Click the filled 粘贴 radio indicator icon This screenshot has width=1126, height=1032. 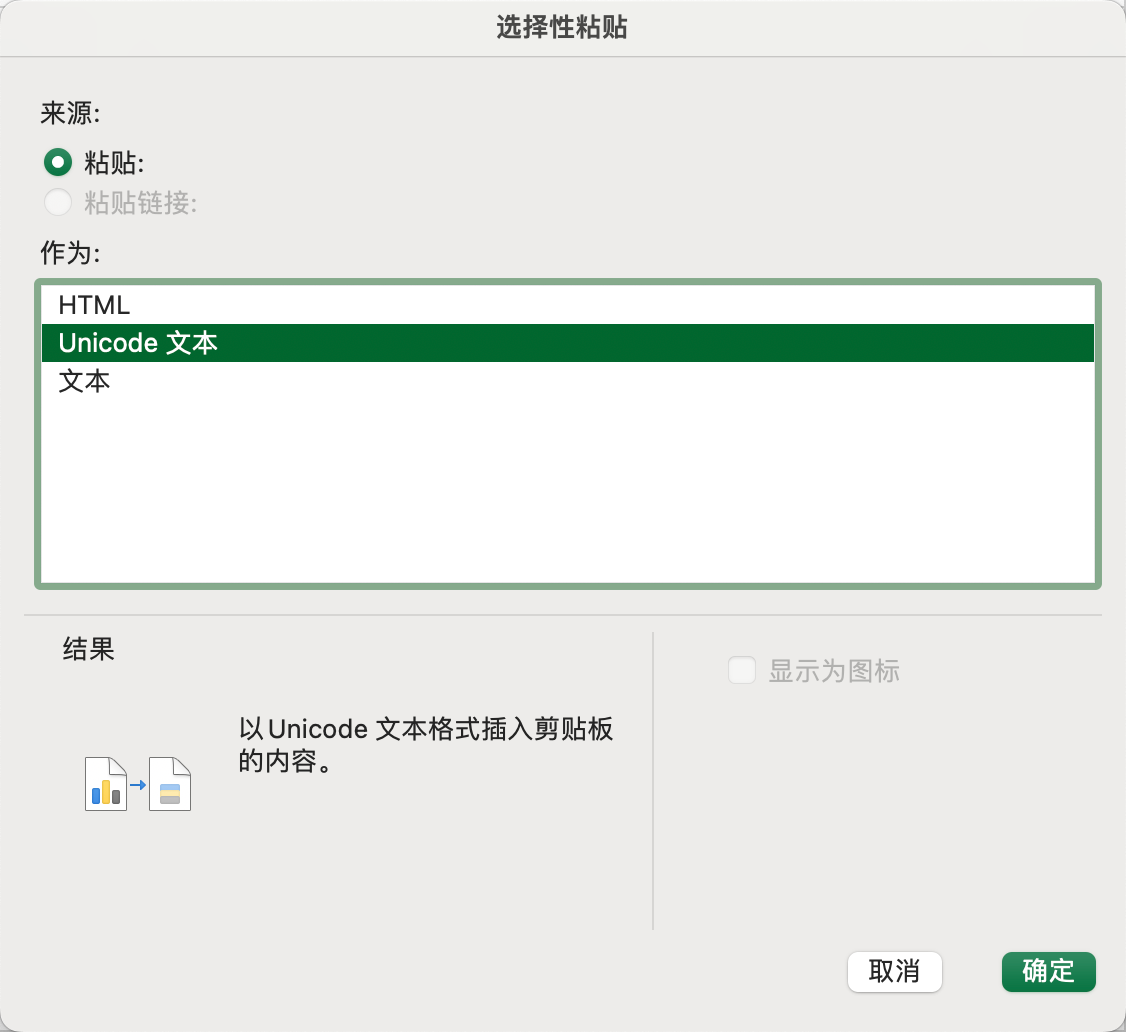(x=57, y=162)
